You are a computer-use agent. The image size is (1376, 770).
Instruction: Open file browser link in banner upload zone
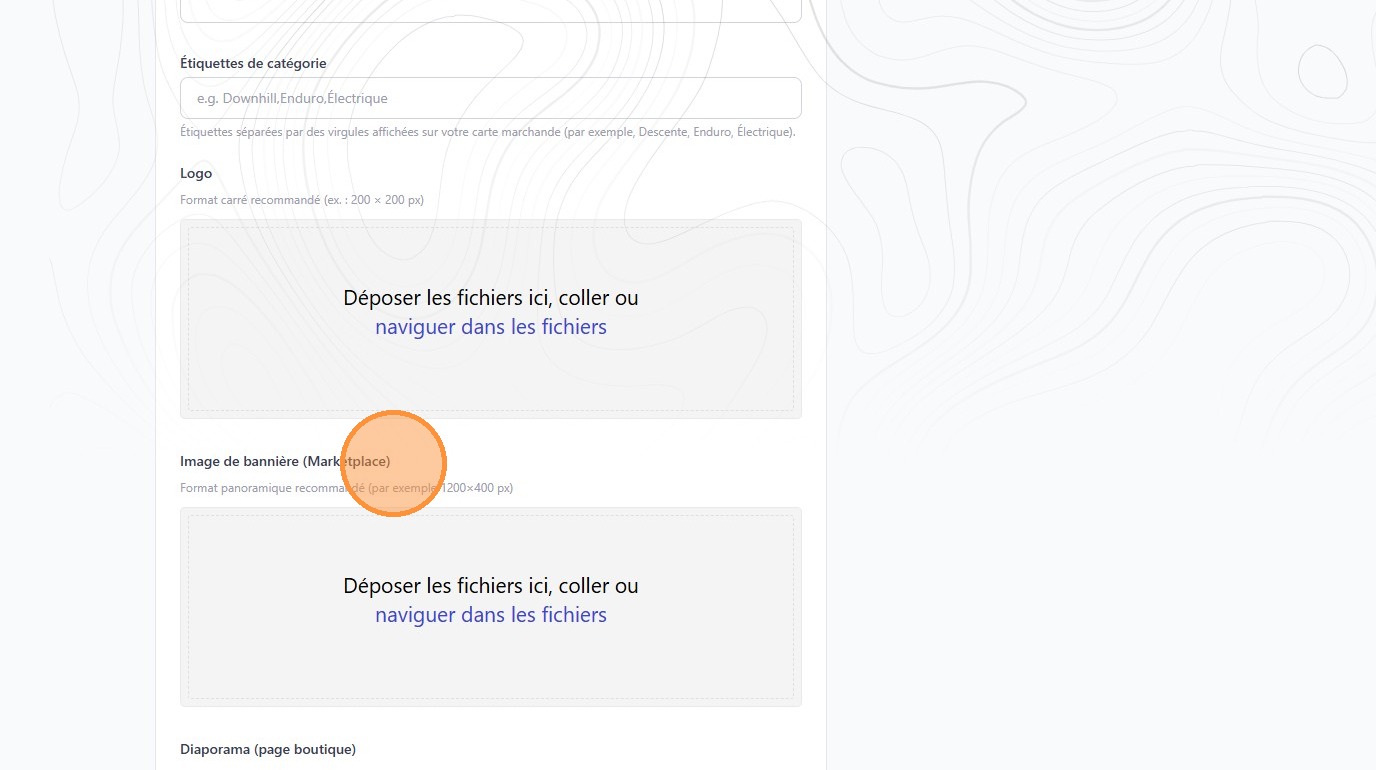490,615
